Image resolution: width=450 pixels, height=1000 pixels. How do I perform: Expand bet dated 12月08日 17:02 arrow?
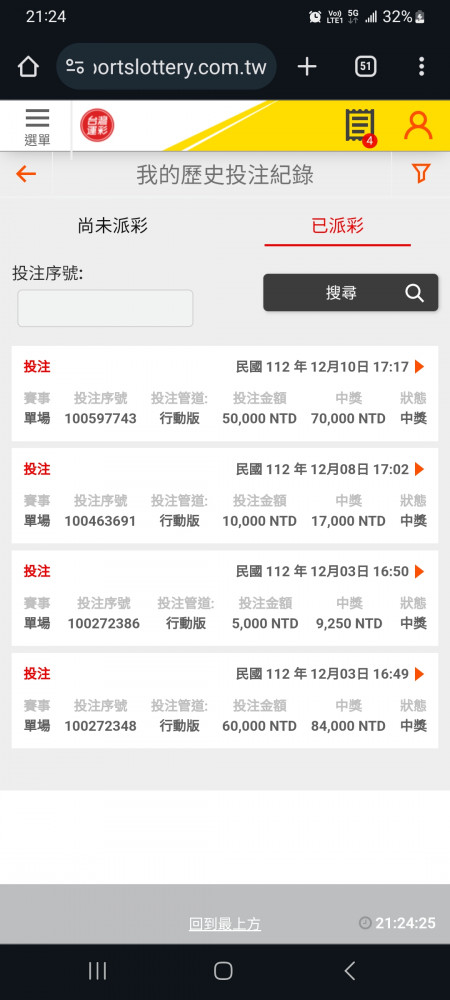point(419,469)
